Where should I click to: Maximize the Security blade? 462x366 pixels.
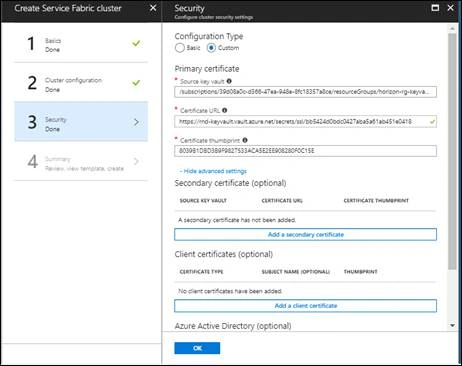435,8
